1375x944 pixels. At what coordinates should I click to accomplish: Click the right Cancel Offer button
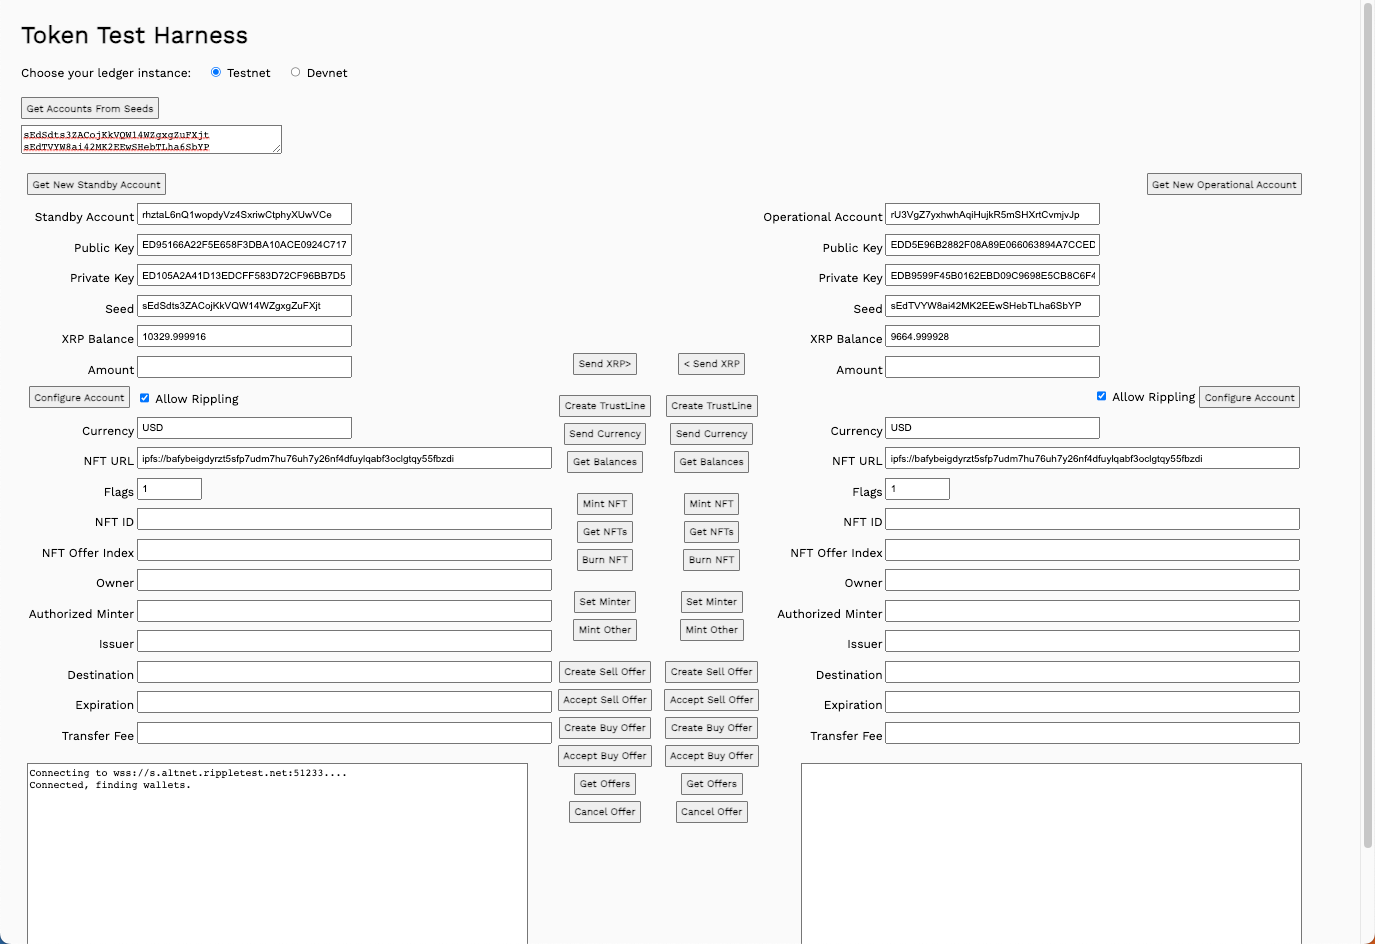coord(711,812)
